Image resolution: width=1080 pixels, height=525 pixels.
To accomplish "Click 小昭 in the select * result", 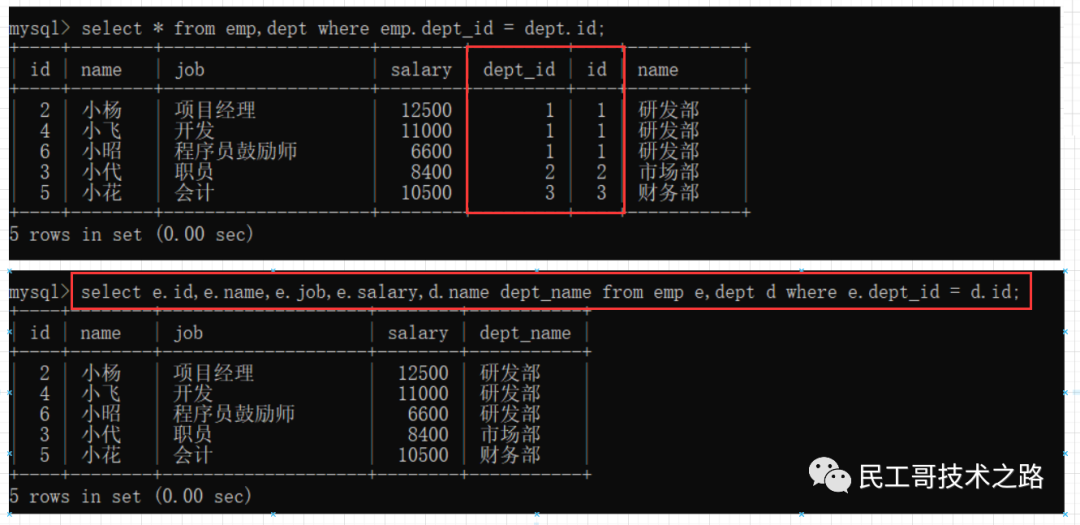I will [101, 151].
